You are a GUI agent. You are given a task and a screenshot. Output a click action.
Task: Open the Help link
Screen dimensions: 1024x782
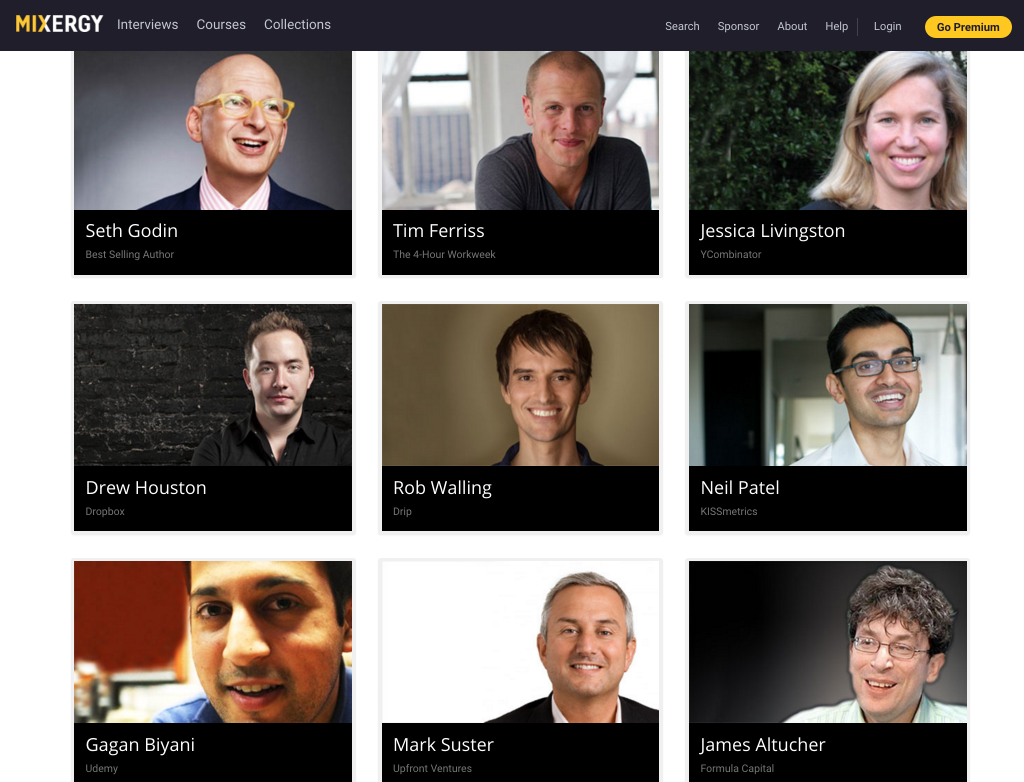(837, 26)
